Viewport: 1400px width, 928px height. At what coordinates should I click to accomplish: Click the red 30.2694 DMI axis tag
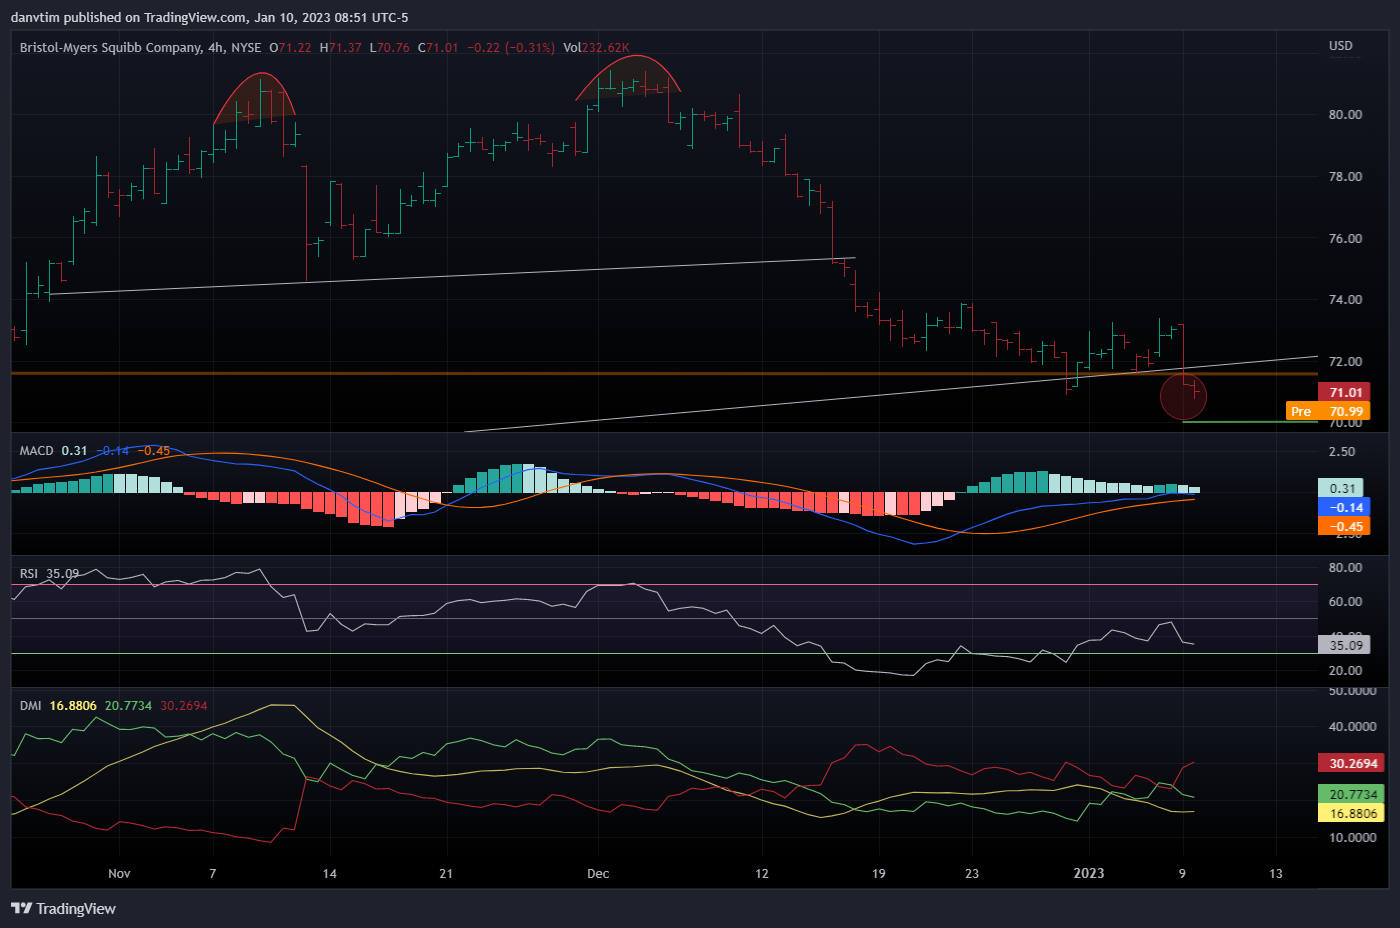[x=1351, y=763]
